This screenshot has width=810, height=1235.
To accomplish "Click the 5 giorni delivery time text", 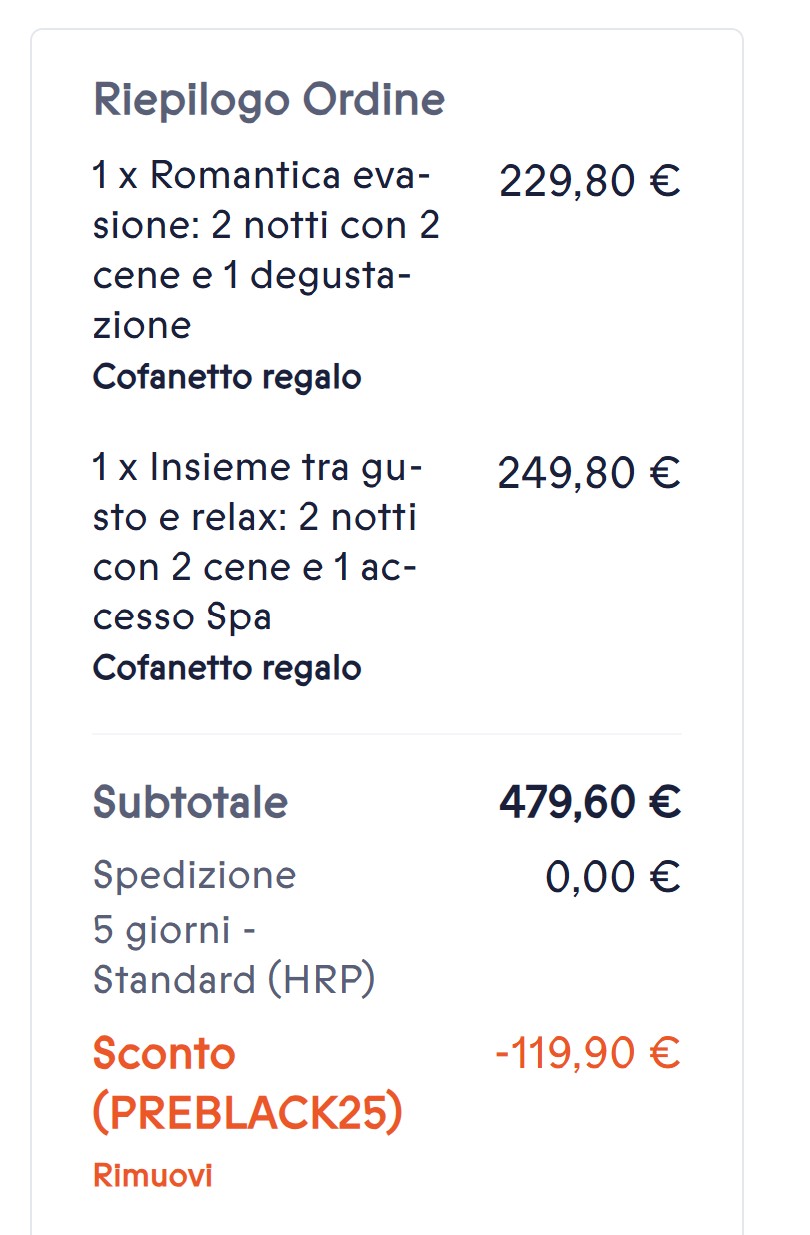I will coord(175,929).
